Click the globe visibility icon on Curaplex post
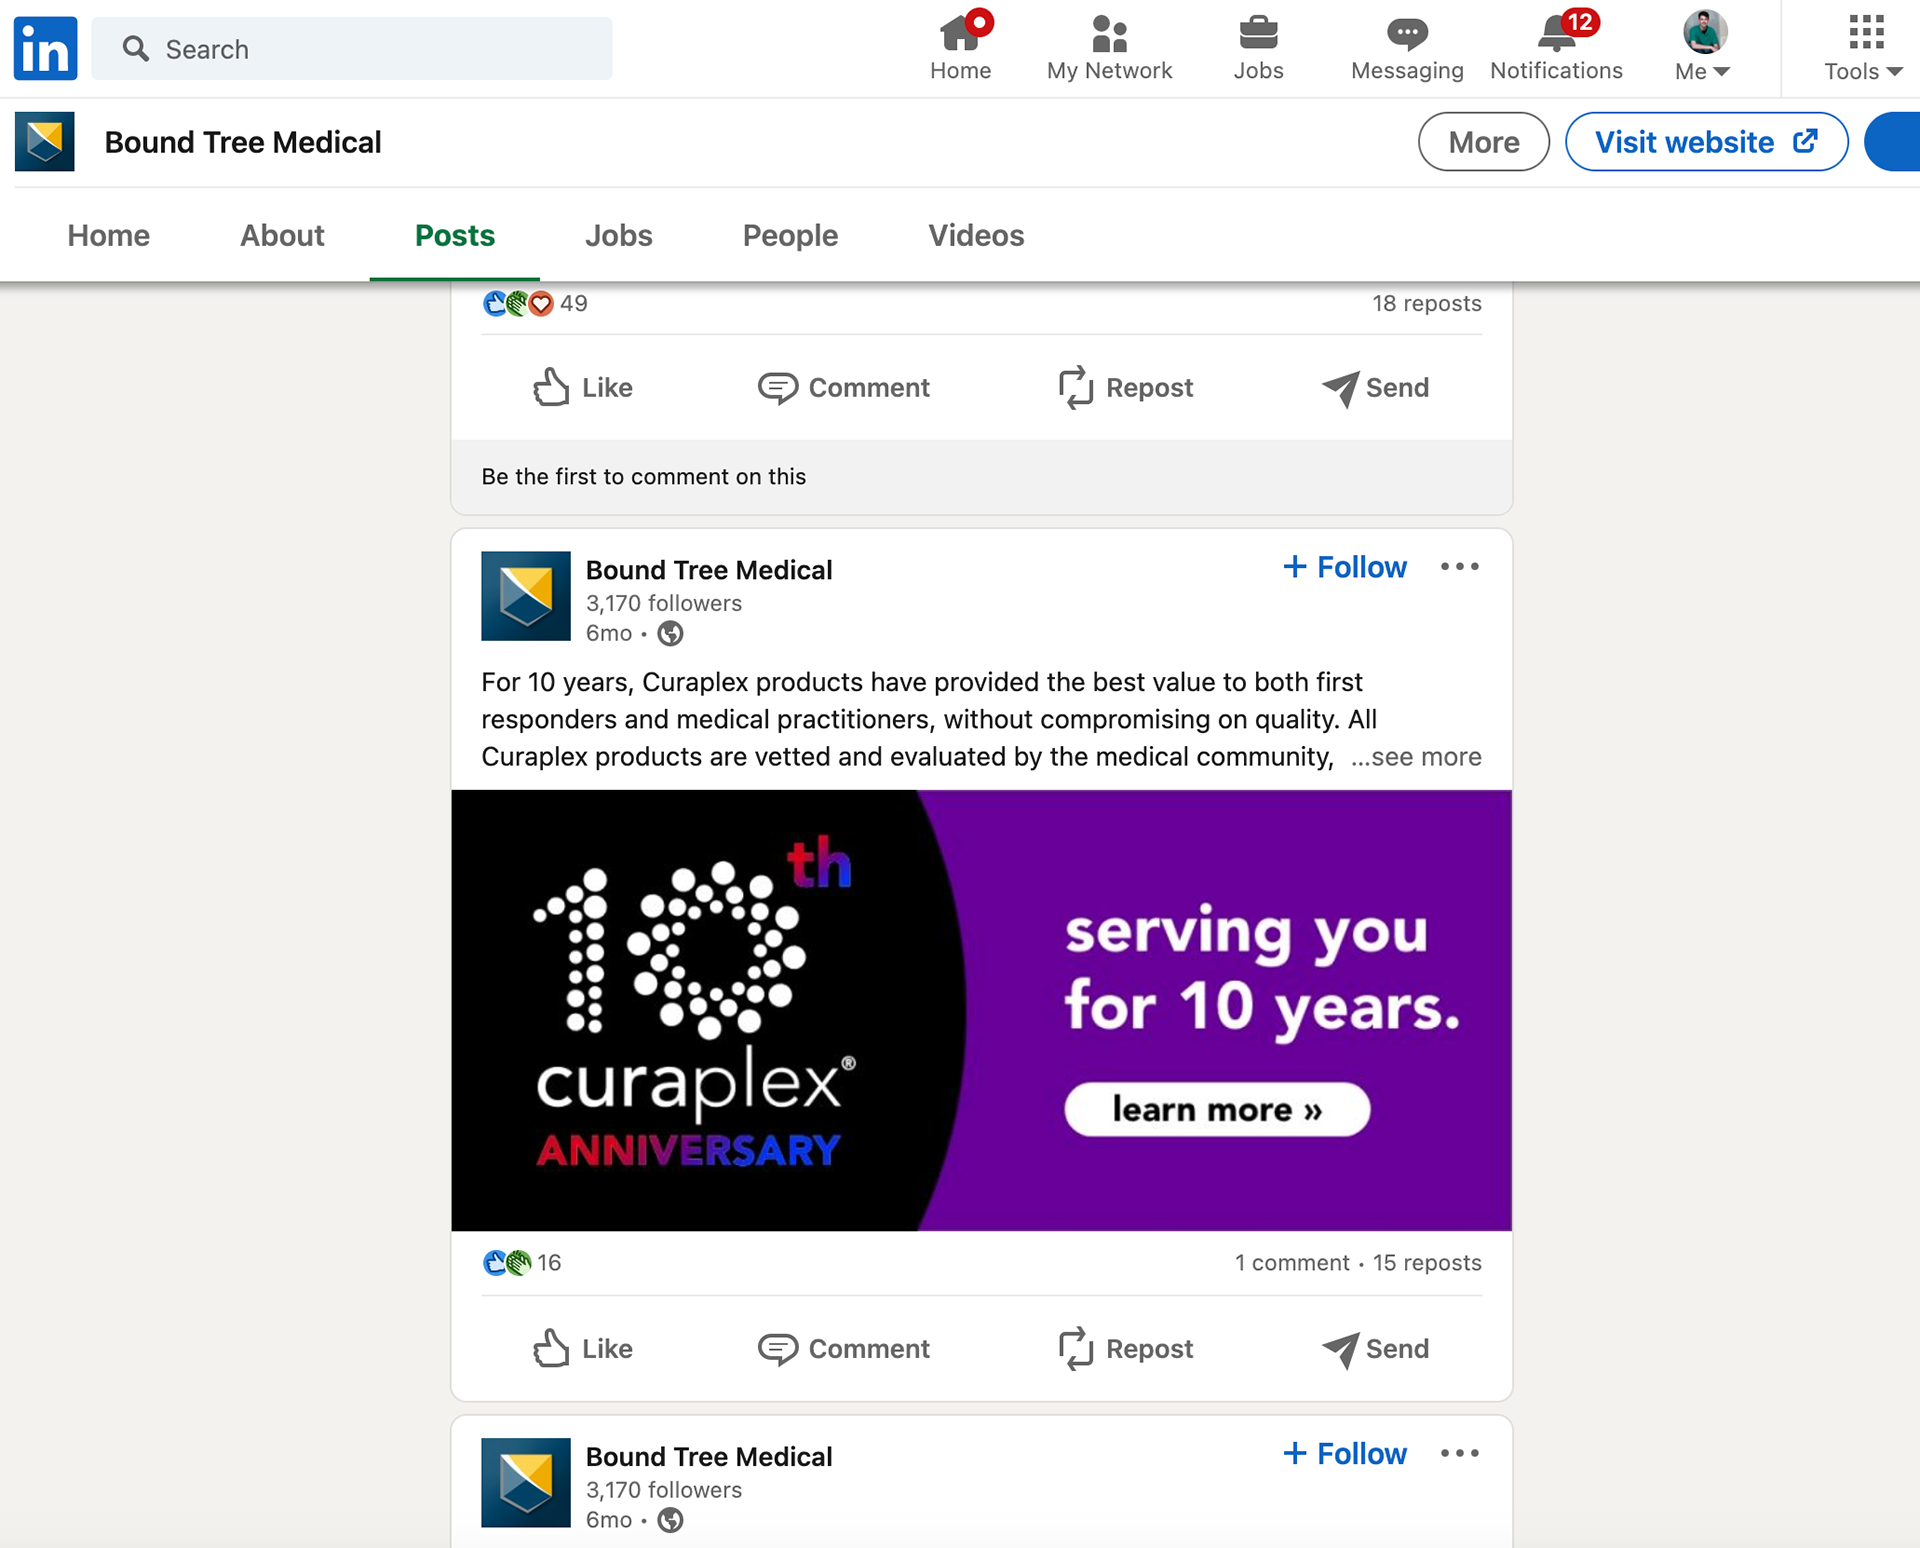 pyautogui.click(x=671, y=634)
